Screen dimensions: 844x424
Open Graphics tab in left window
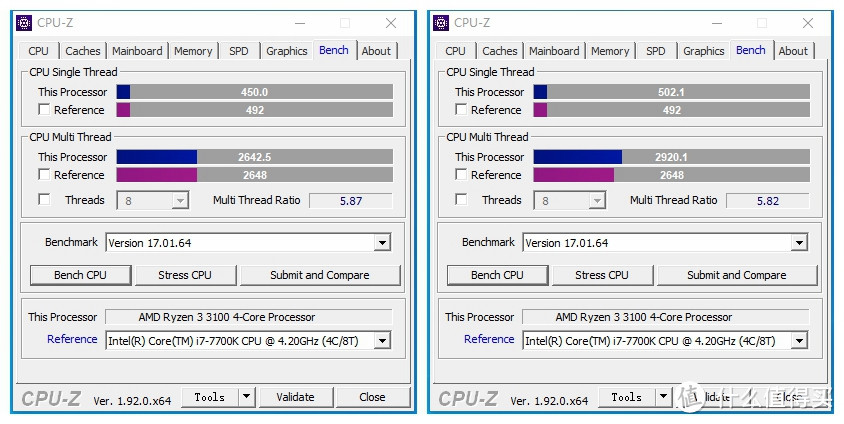[286, 51]
